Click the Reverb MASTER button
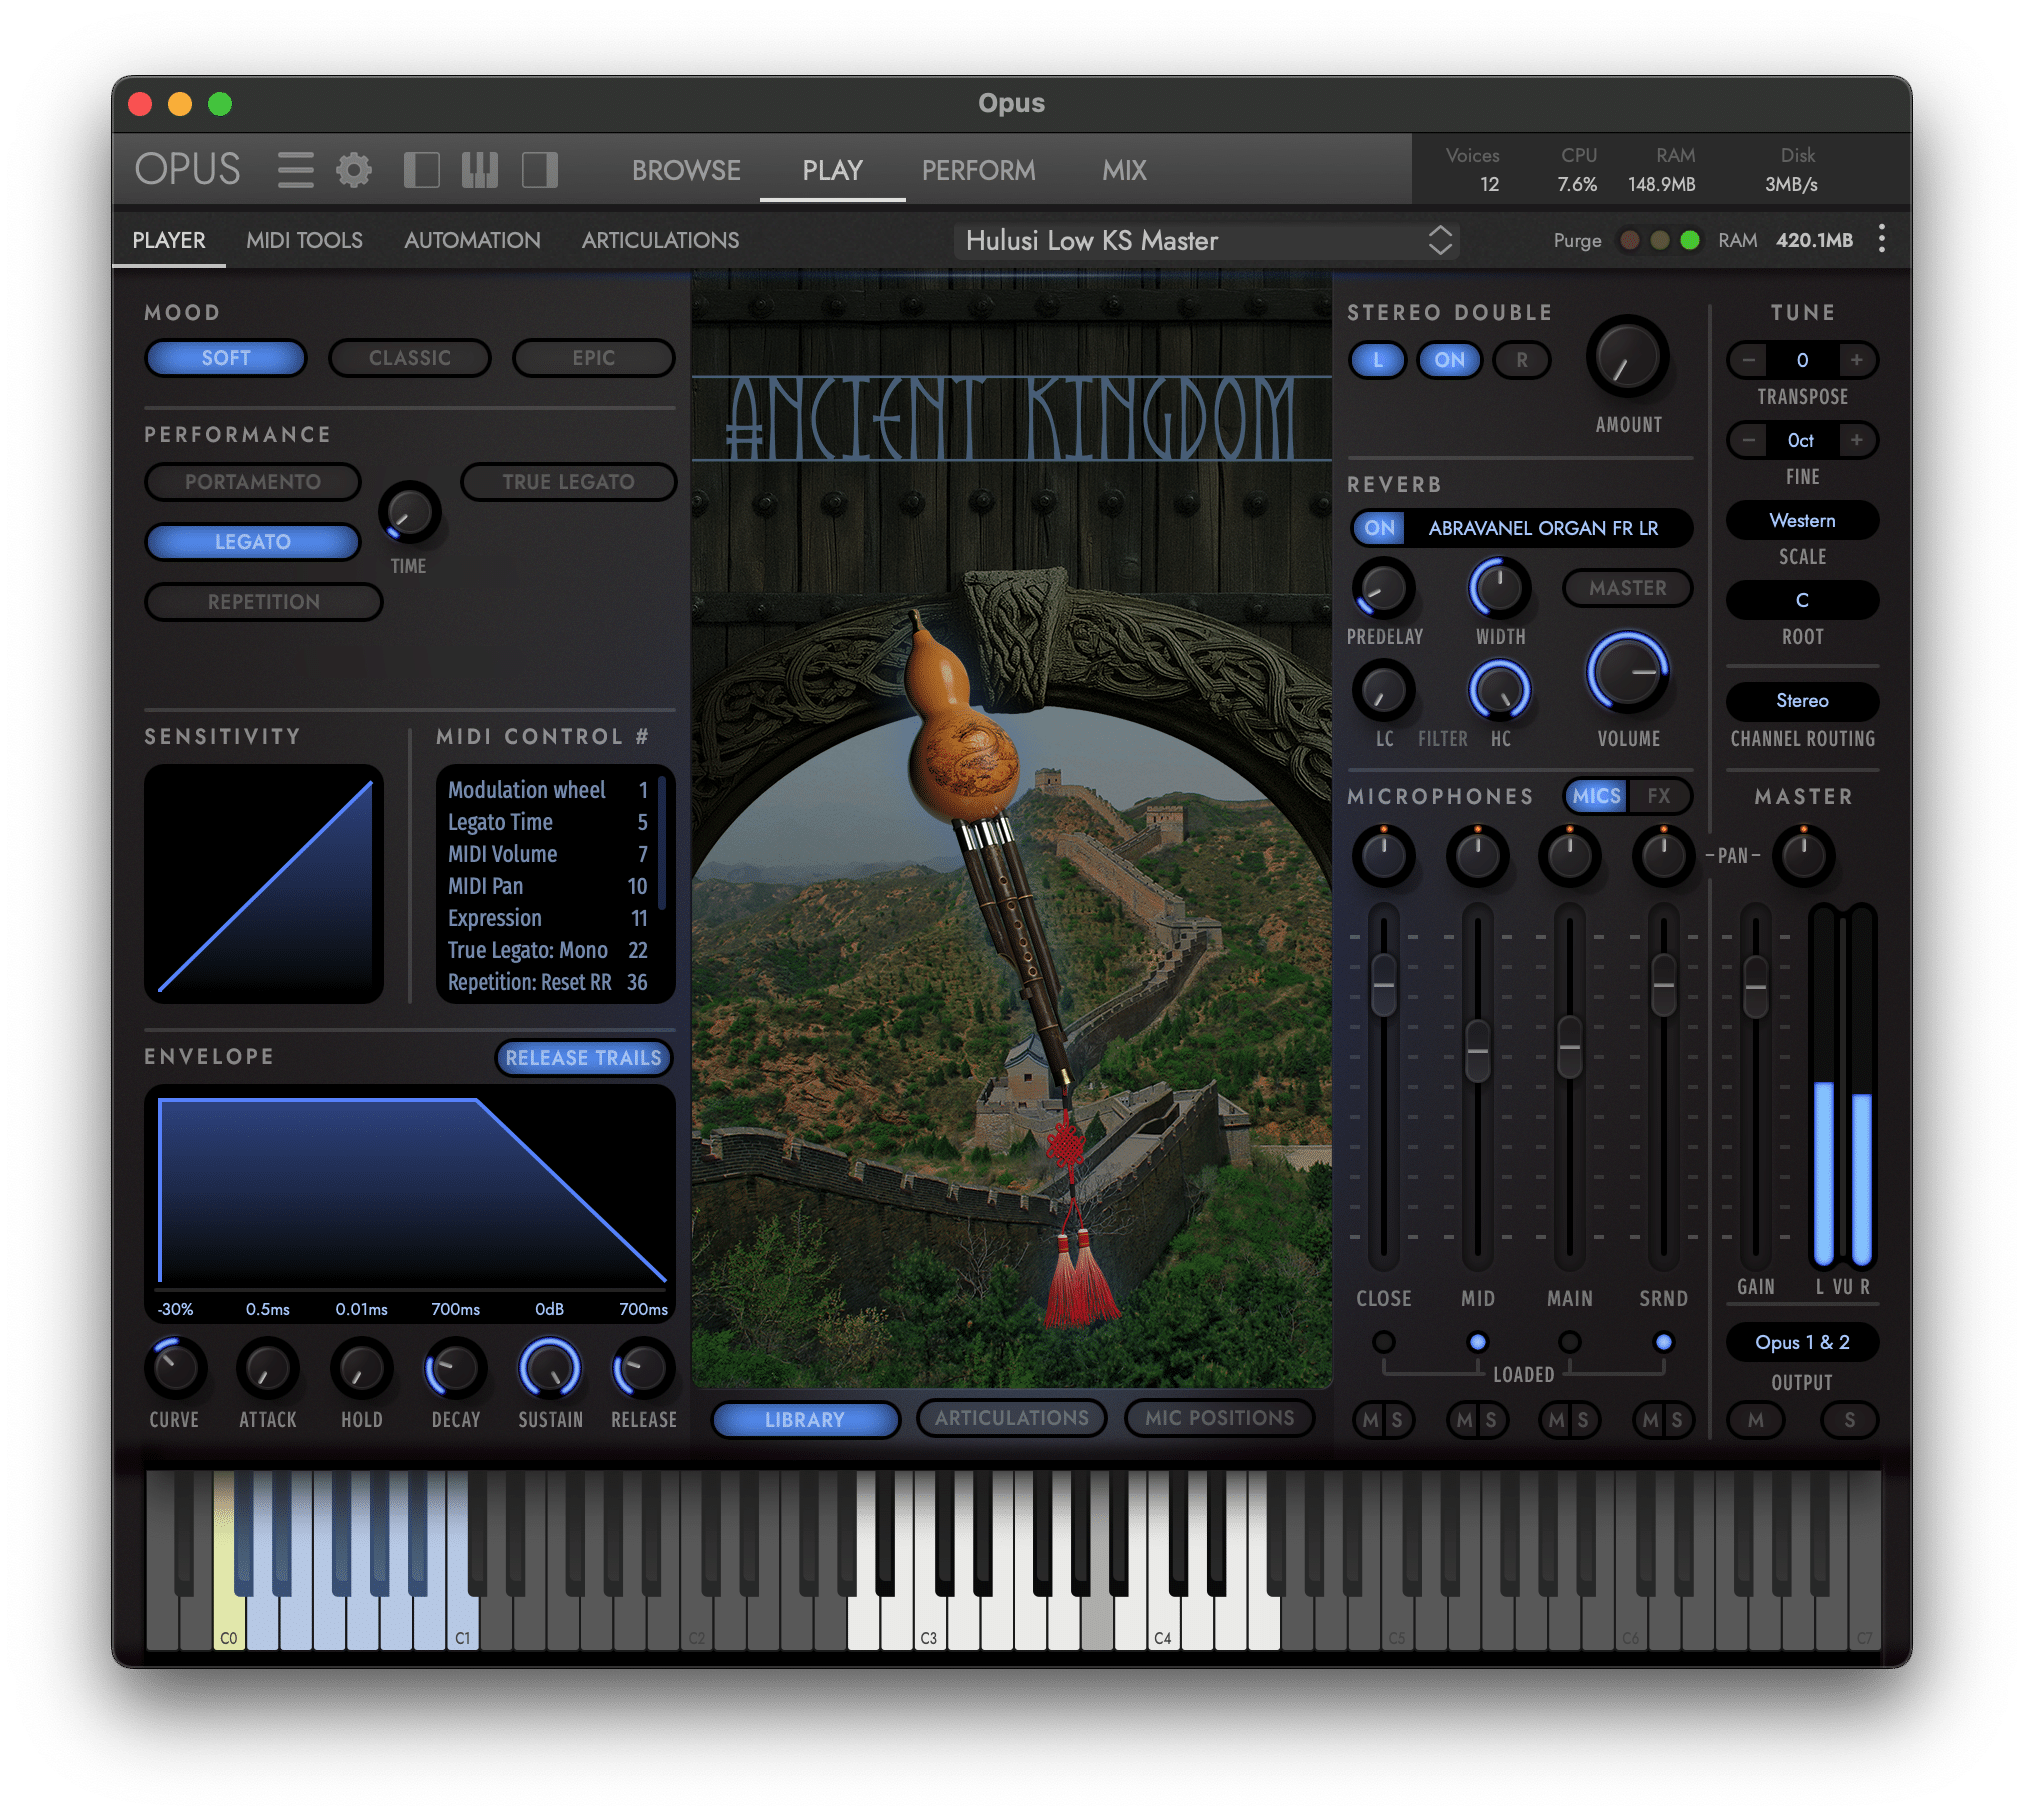2024x1816 pixels. click(x=1627, y=588)
